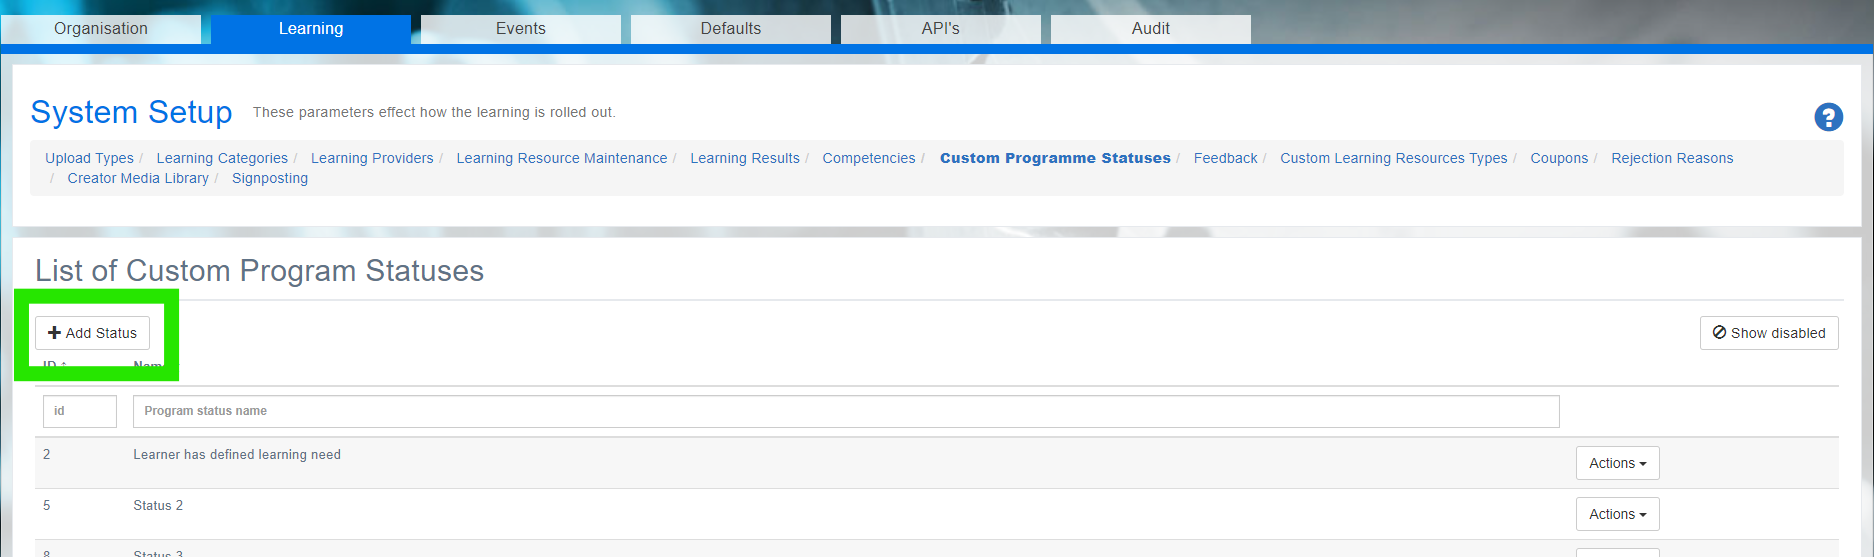Select 'Learner has defined learning need' text
This screenshot has width=1874, height=557.
[237, 455]
